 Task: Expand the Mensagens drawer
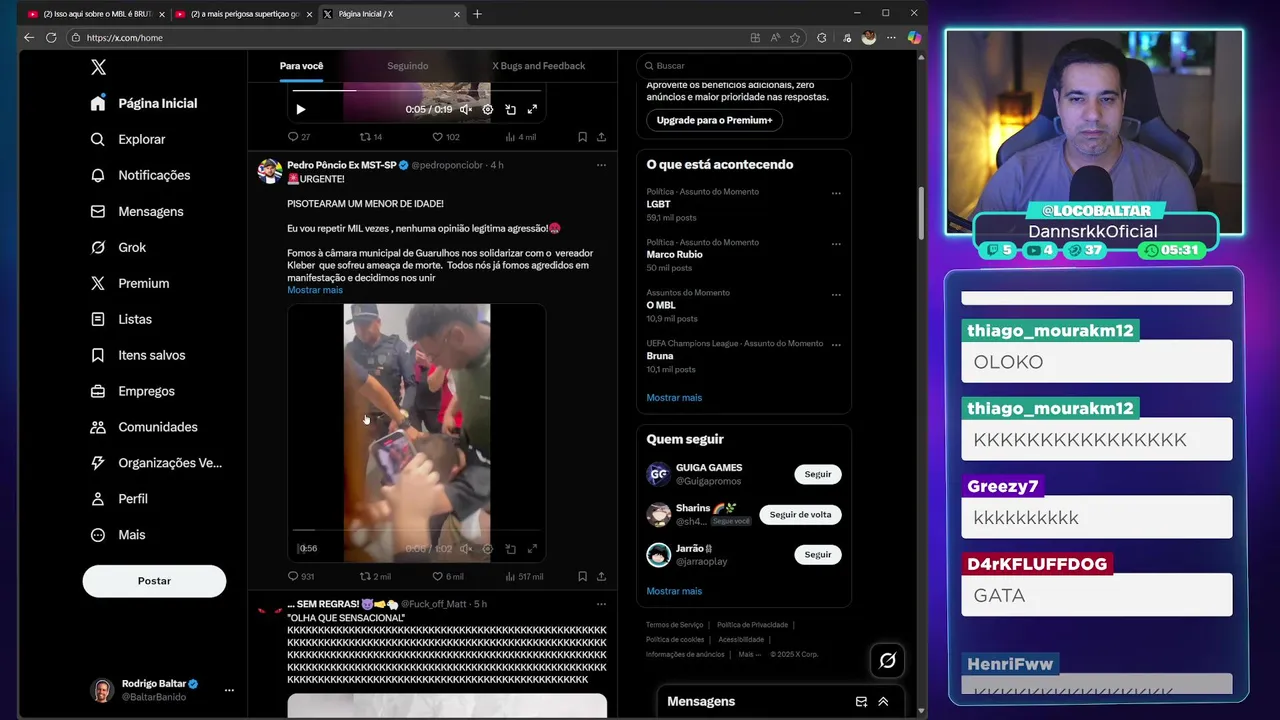(883, 702)
